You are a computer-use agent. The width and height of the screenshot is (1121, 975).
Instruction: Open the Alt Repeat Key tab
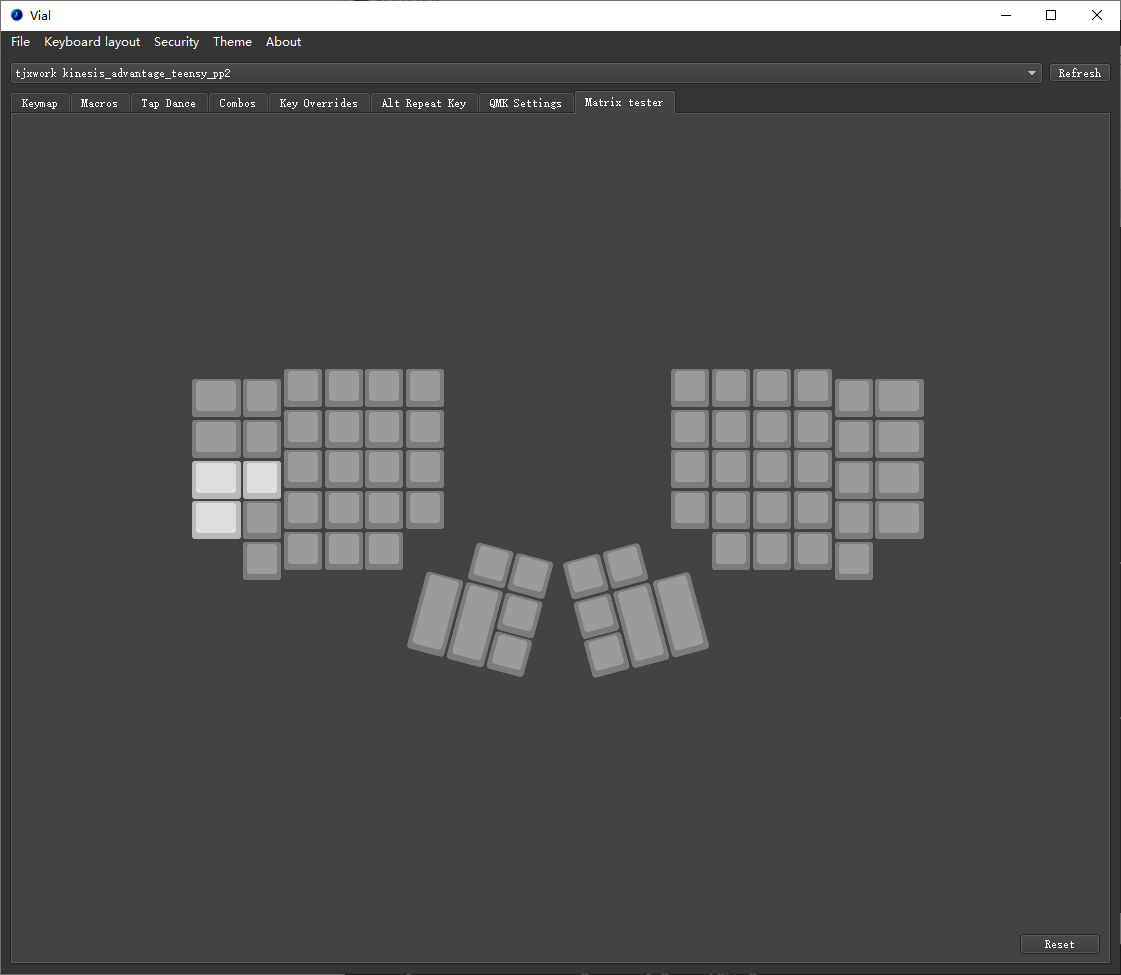coord(423,103)
